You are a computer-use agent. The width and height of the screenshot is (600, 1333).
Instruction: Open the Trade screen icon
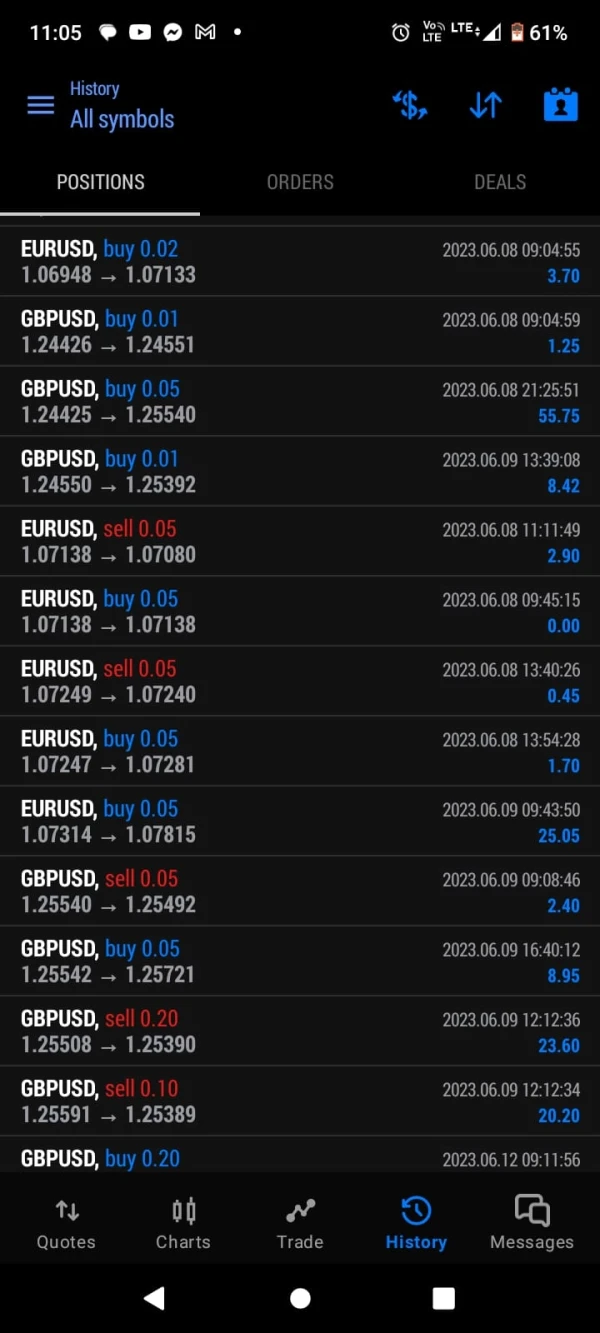(x=300, y=1224)
